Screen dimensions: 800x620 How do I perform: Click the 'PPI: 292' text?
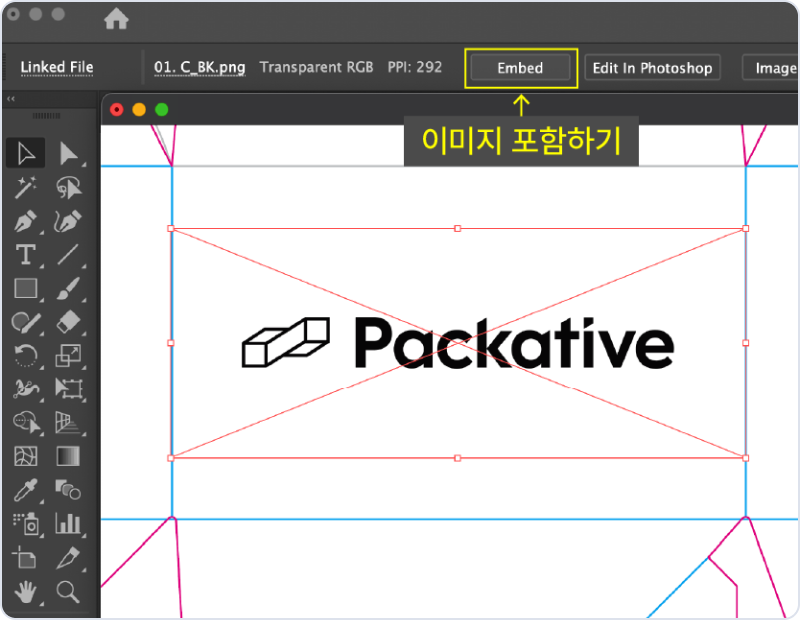(x=415, y=67)
